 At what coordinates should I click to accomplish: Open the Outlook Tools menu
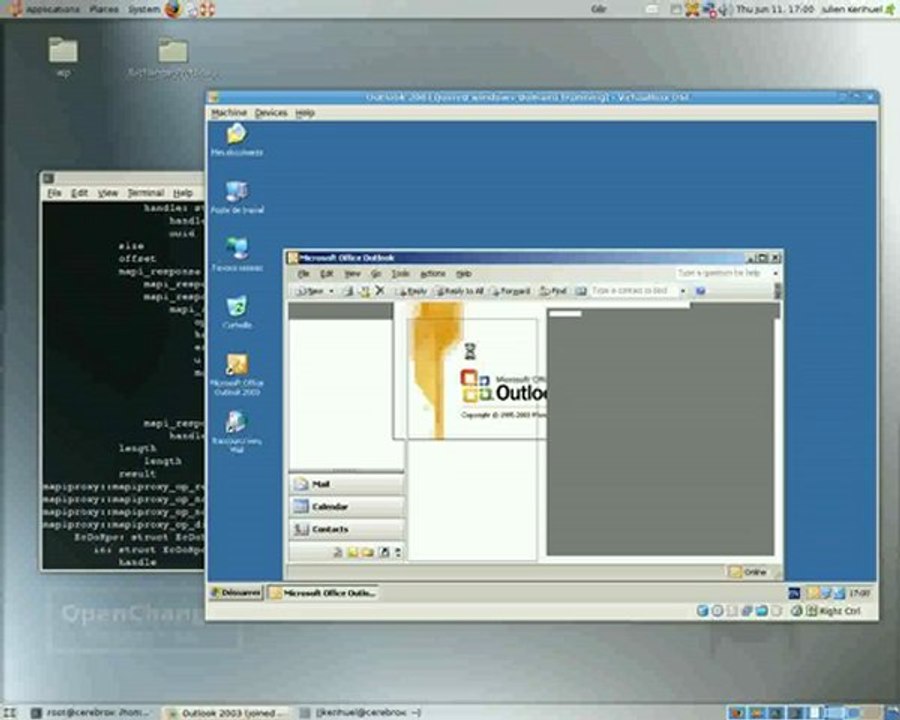(400, 274)
